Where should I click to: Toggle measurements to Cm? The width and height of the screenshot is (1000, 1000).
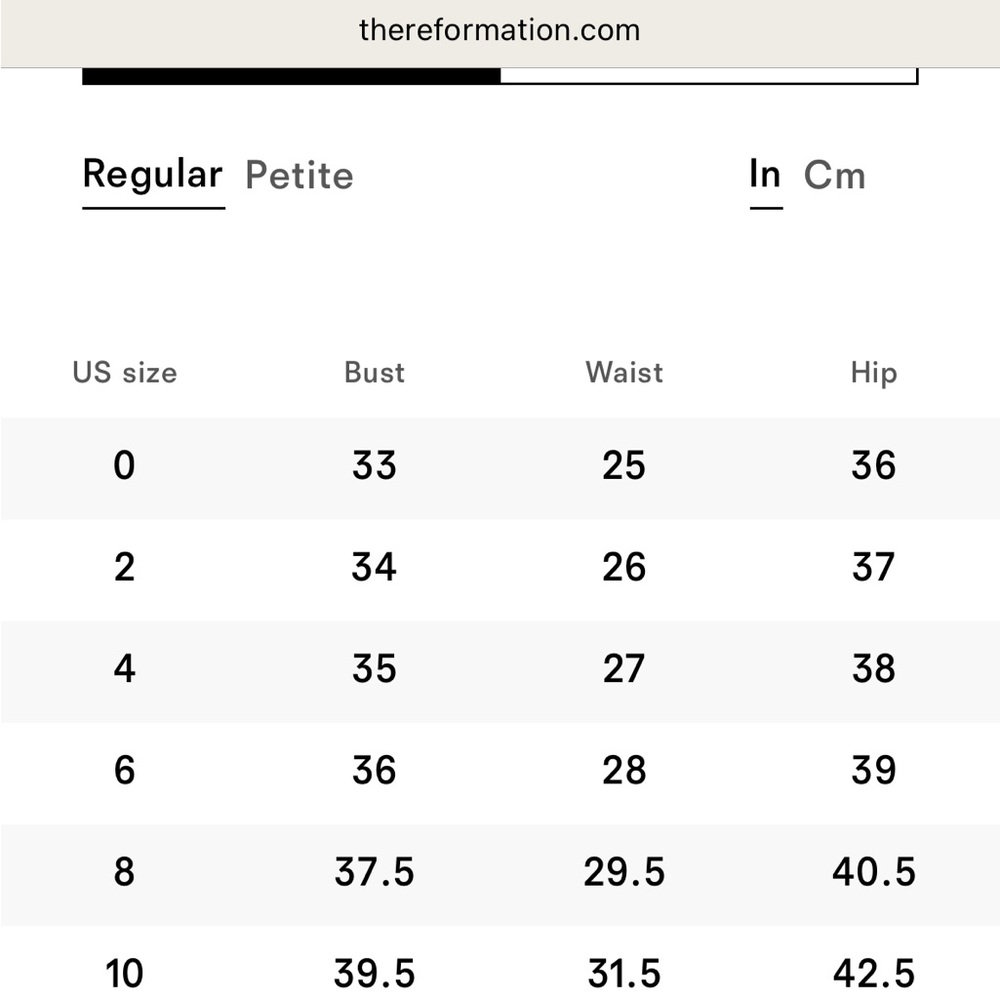coord(834,175)
